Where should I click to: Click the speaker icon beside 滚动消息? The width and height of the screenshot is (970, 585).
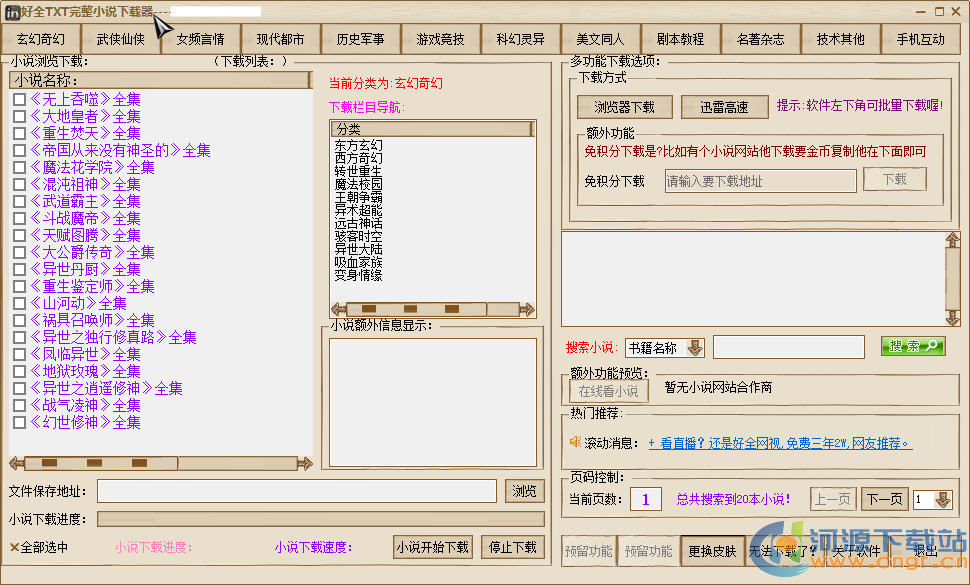575,441
